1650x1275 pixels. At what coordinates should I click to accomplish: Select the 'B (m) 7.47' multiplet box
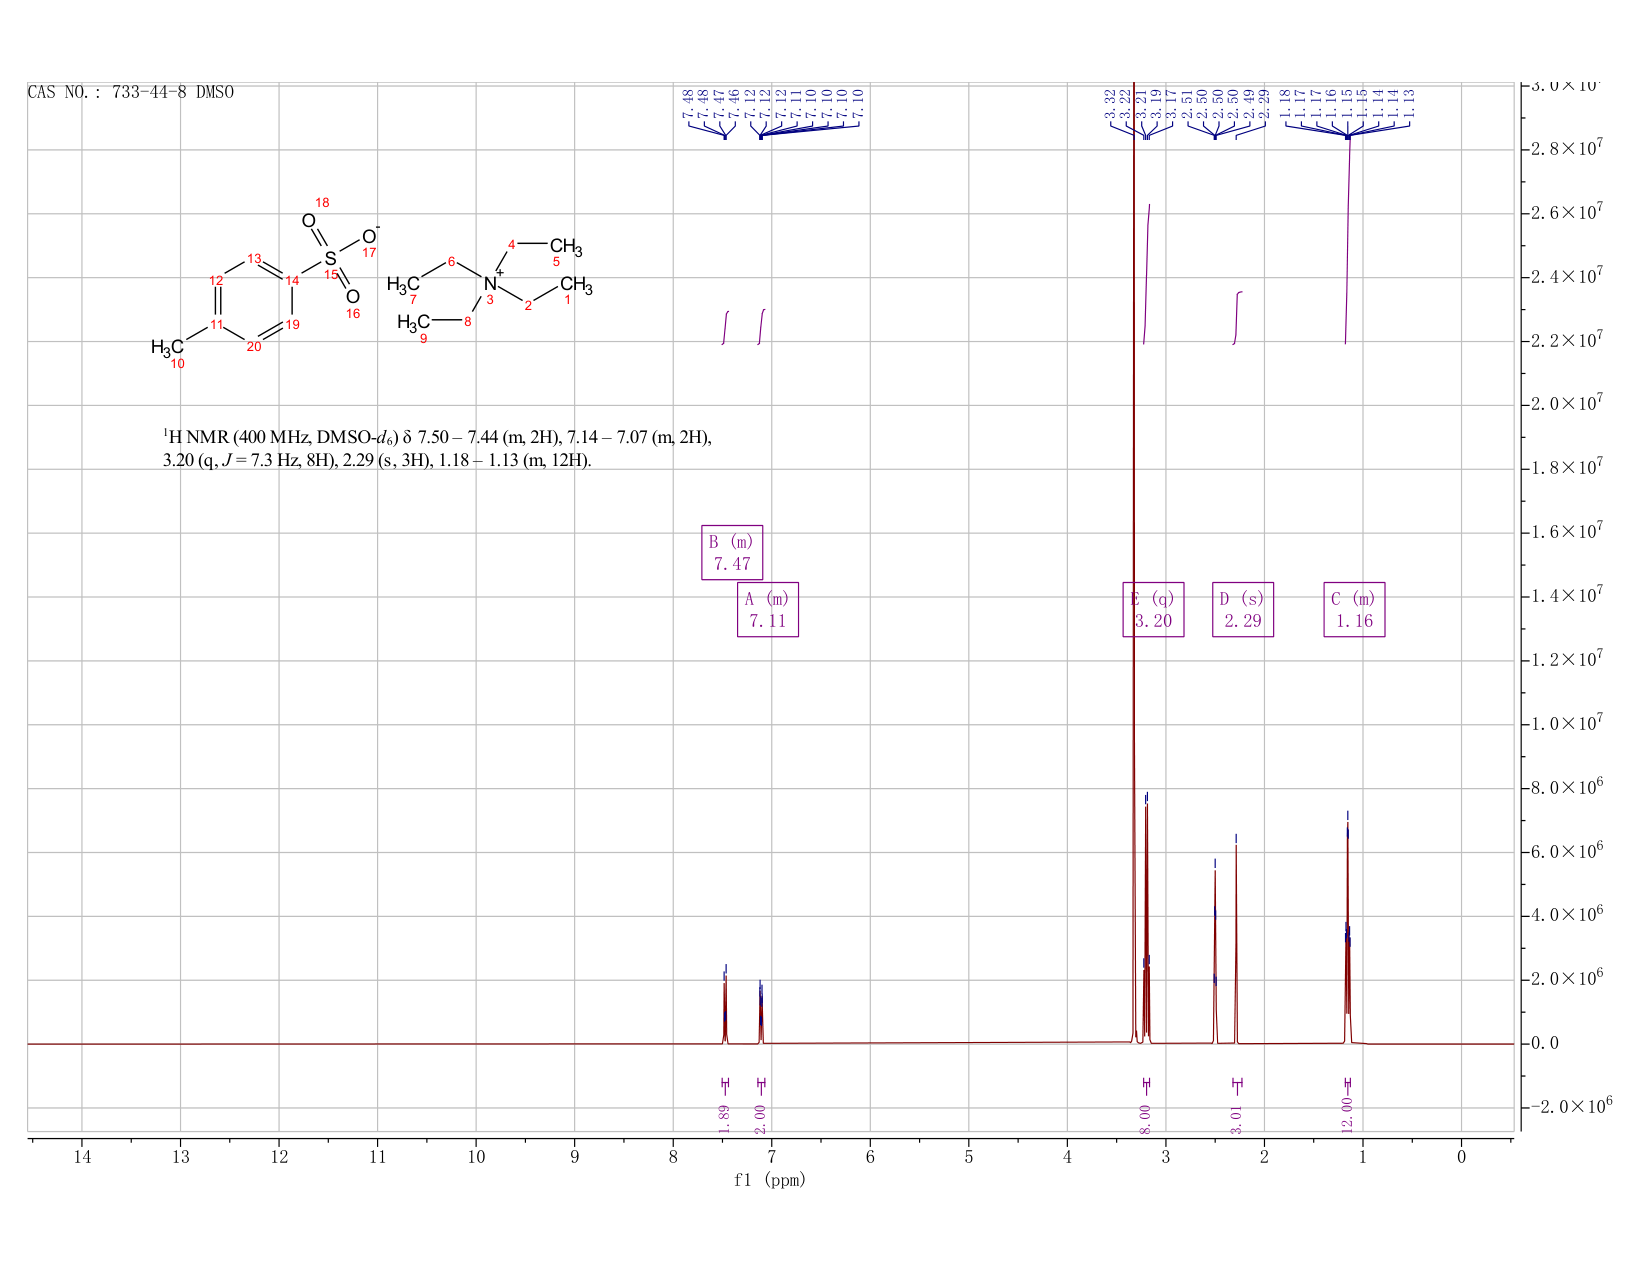pos(732,552)
